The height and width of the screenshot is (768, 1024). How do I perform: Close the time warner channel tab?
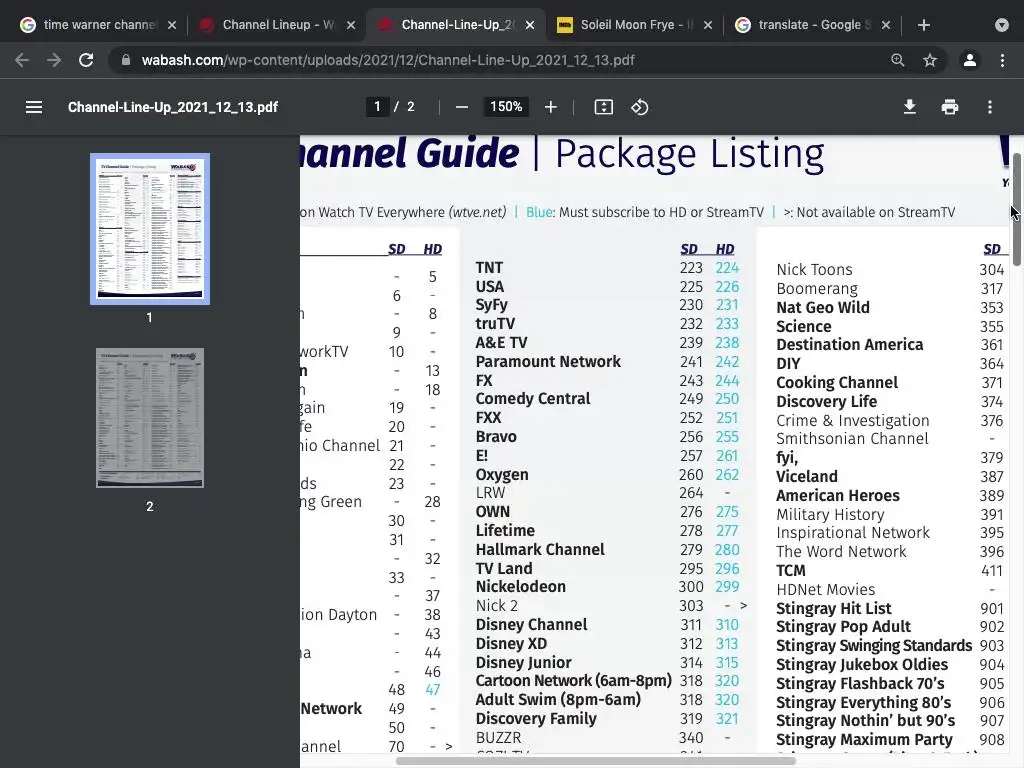tap(172, 25)
